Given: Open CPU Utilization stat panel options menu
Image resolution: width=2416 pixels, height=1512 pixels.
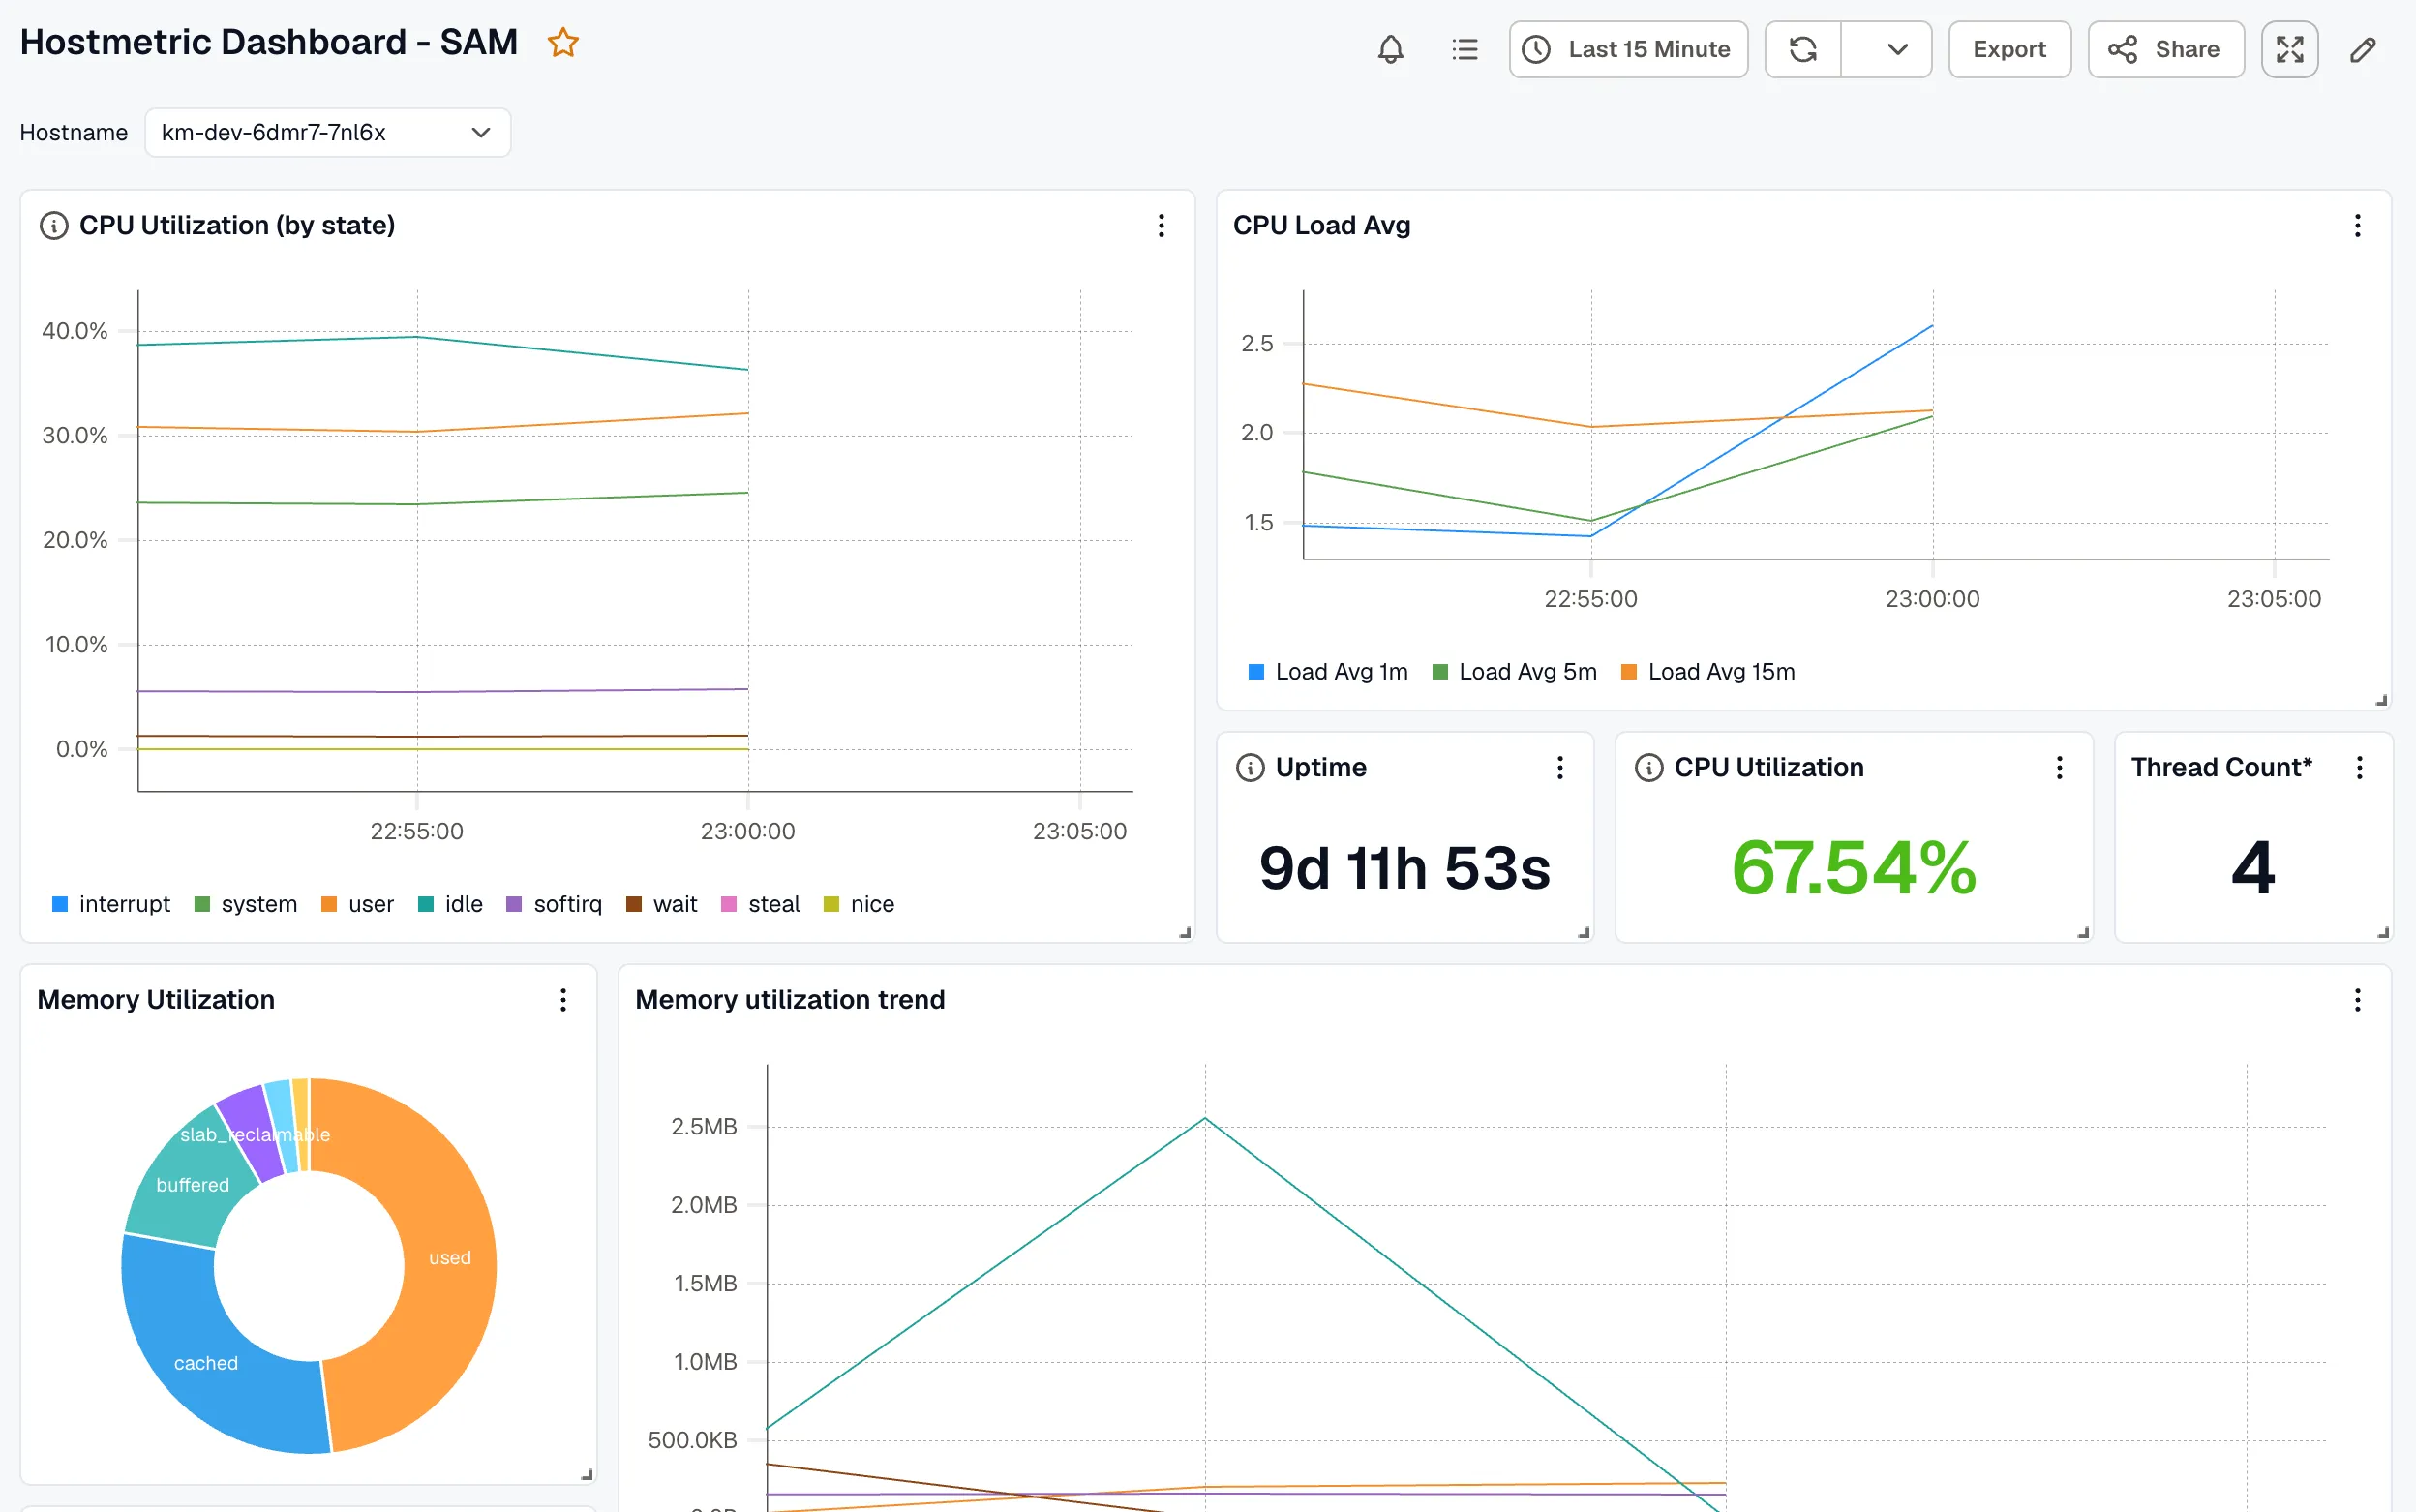Looking at the screenshot, I should coord(2059,767).
